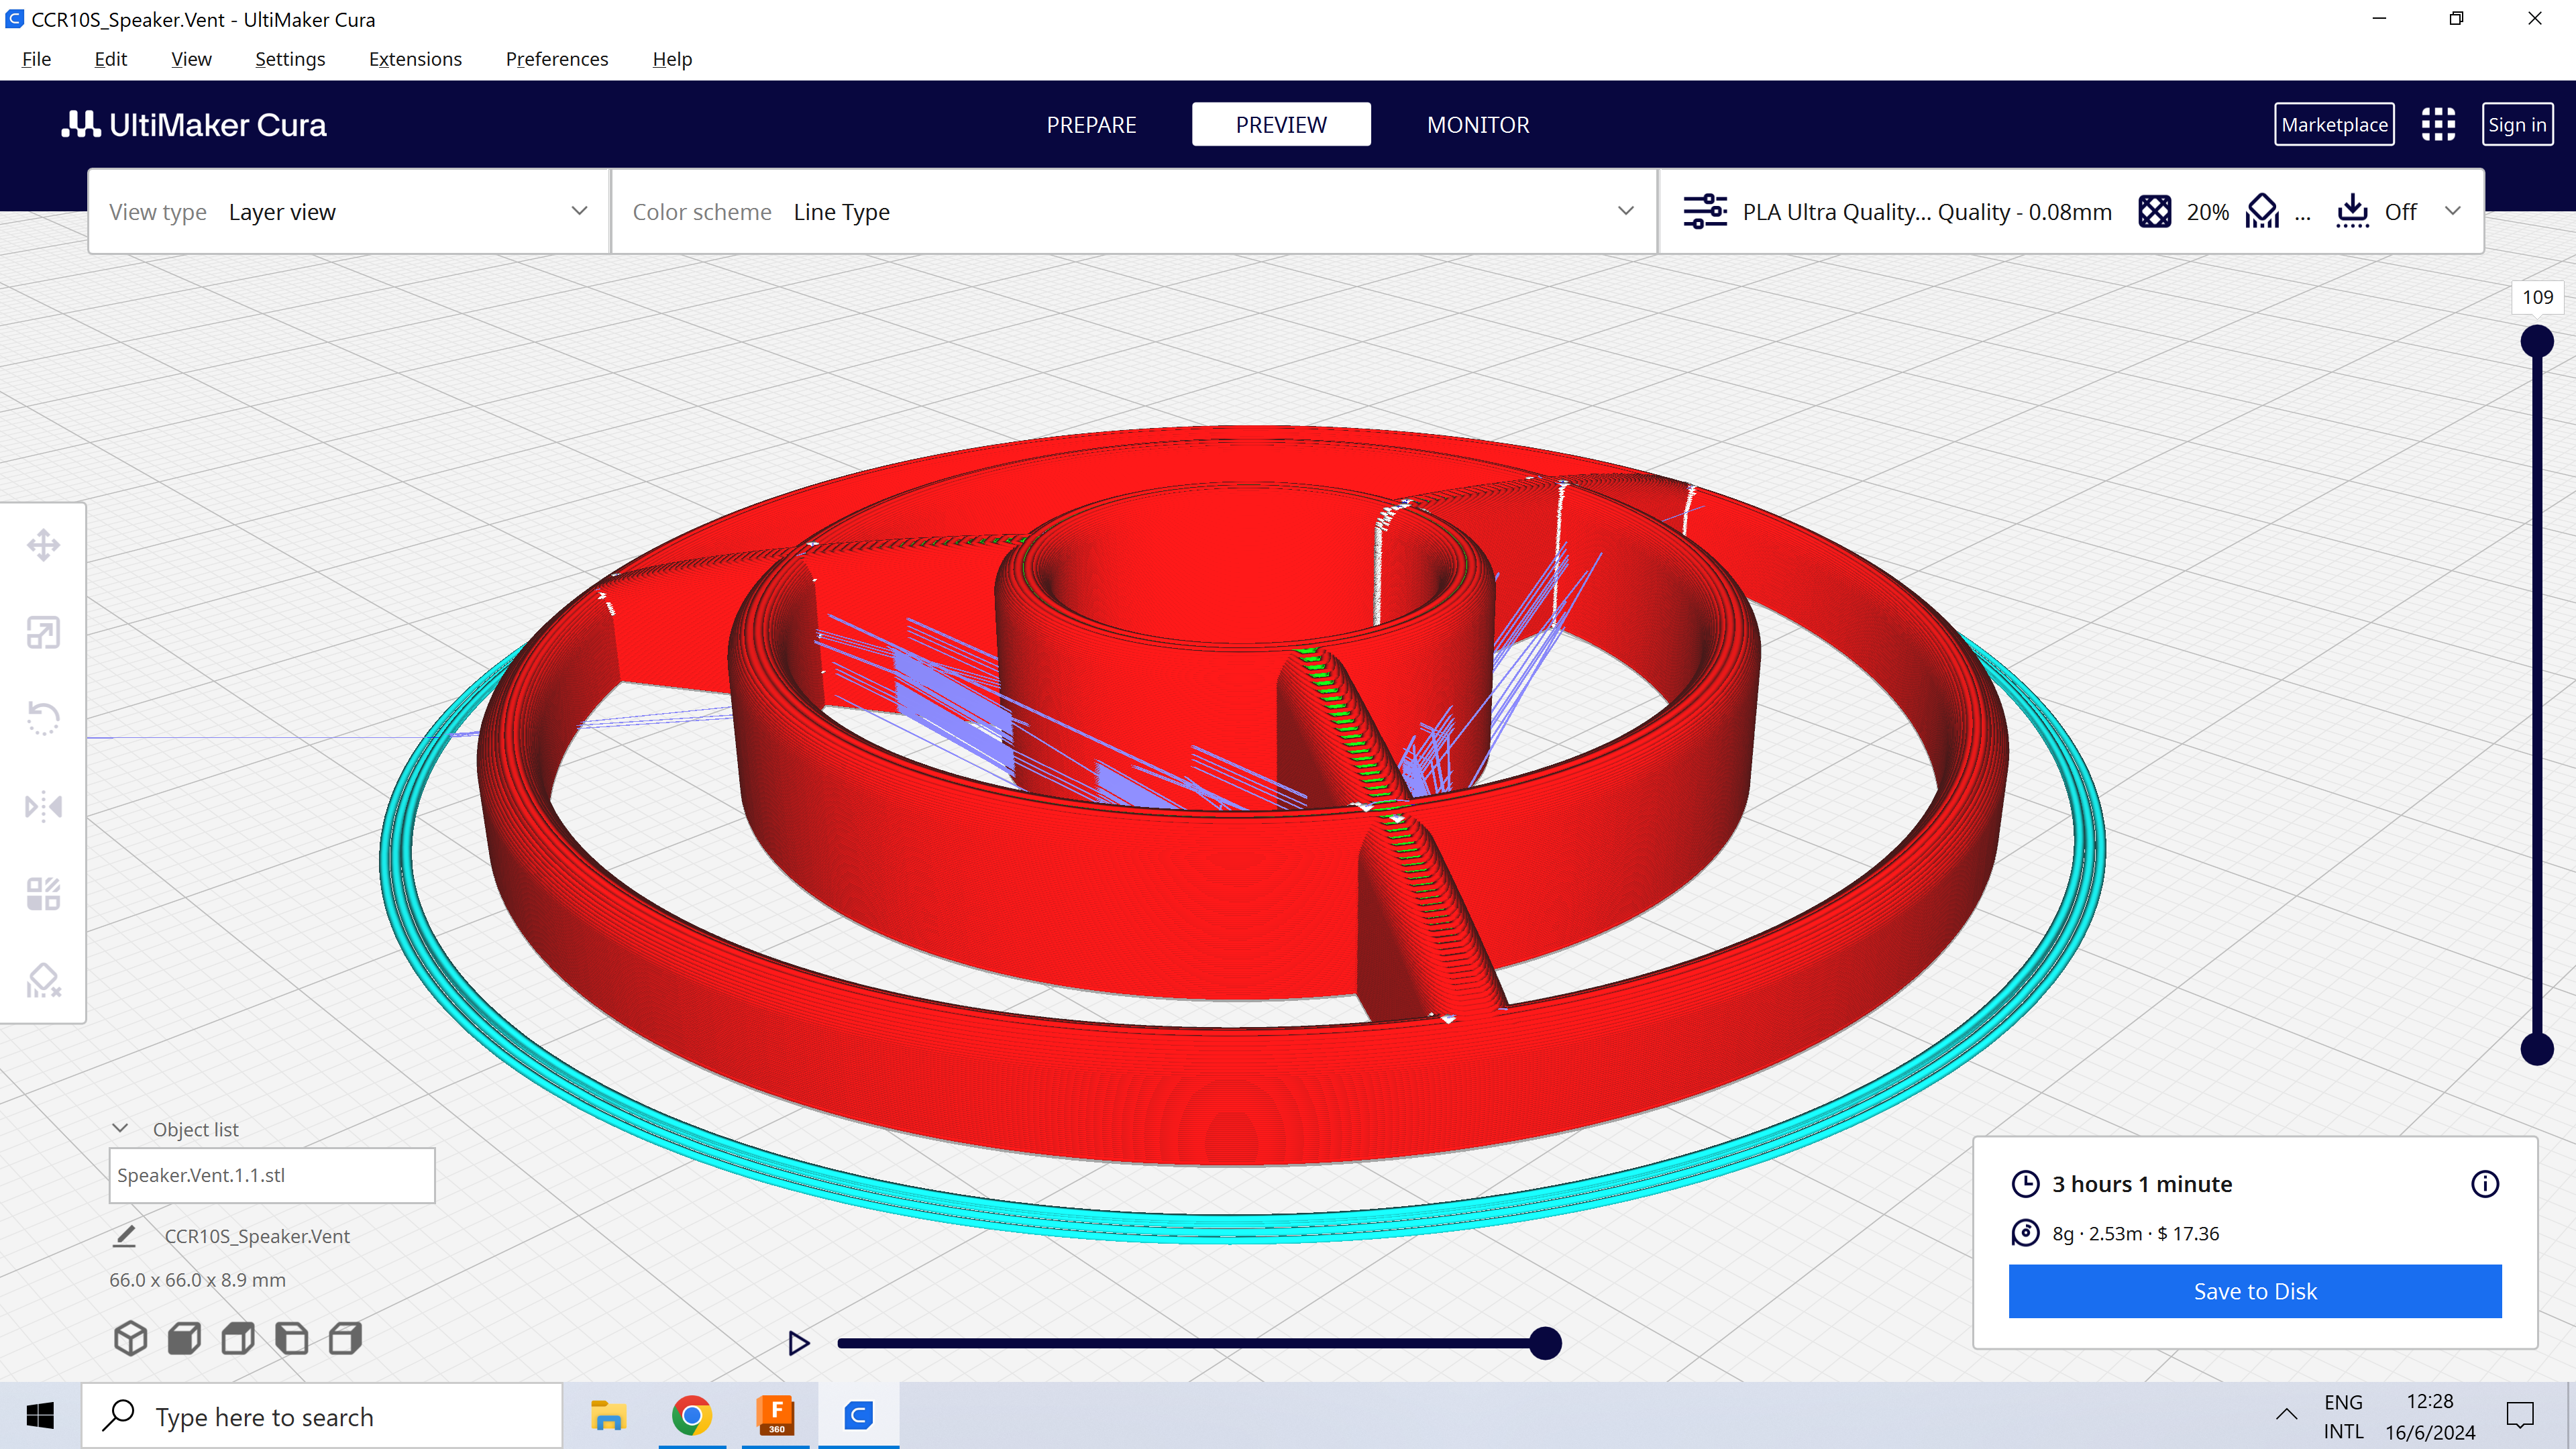Switch to front view camera icon
Viewport: 2576px width, 1449px height.
[x=184, y=1338]
